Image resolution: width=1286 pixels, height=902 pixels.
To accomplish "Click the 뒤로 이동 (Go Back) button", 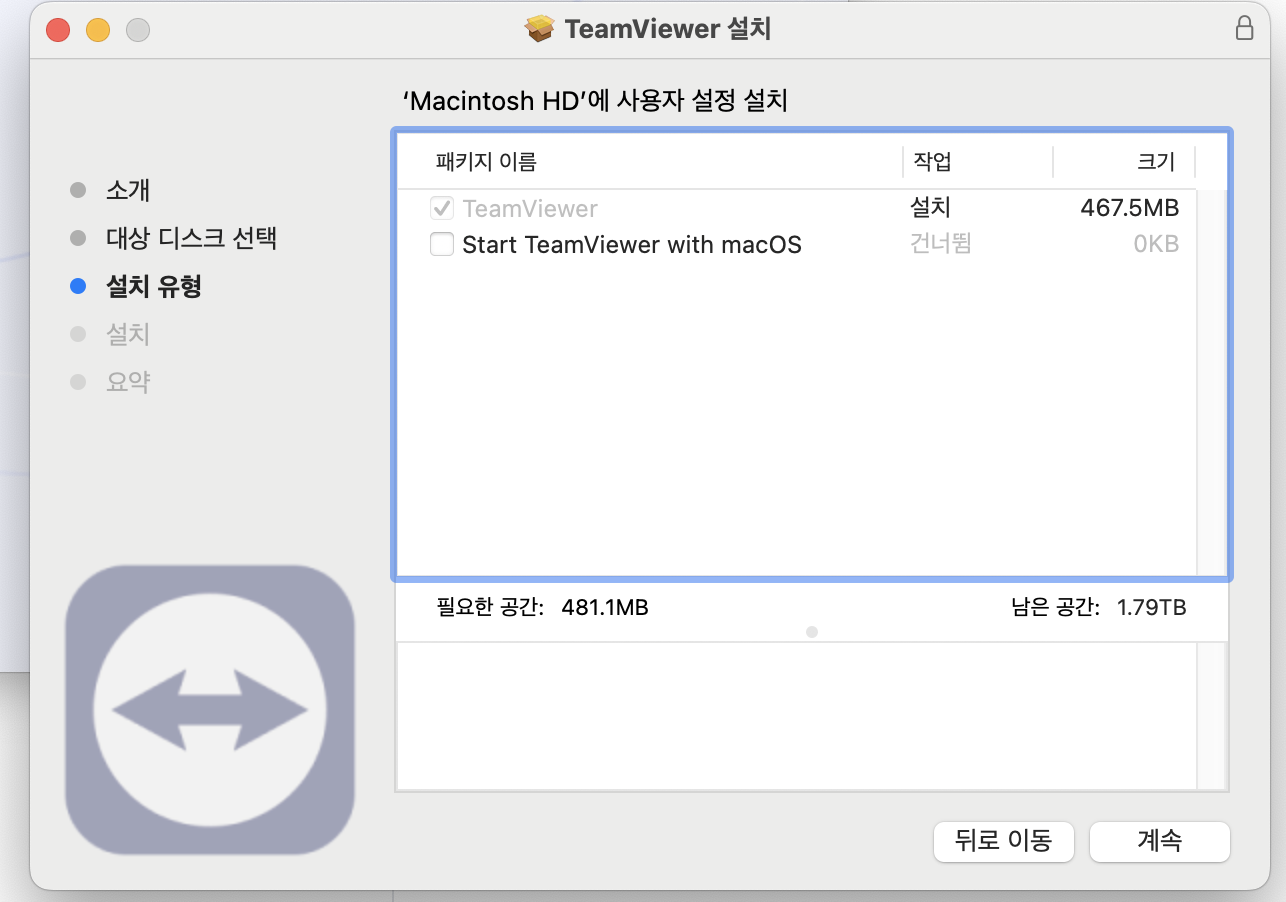I will (1003, 841).
